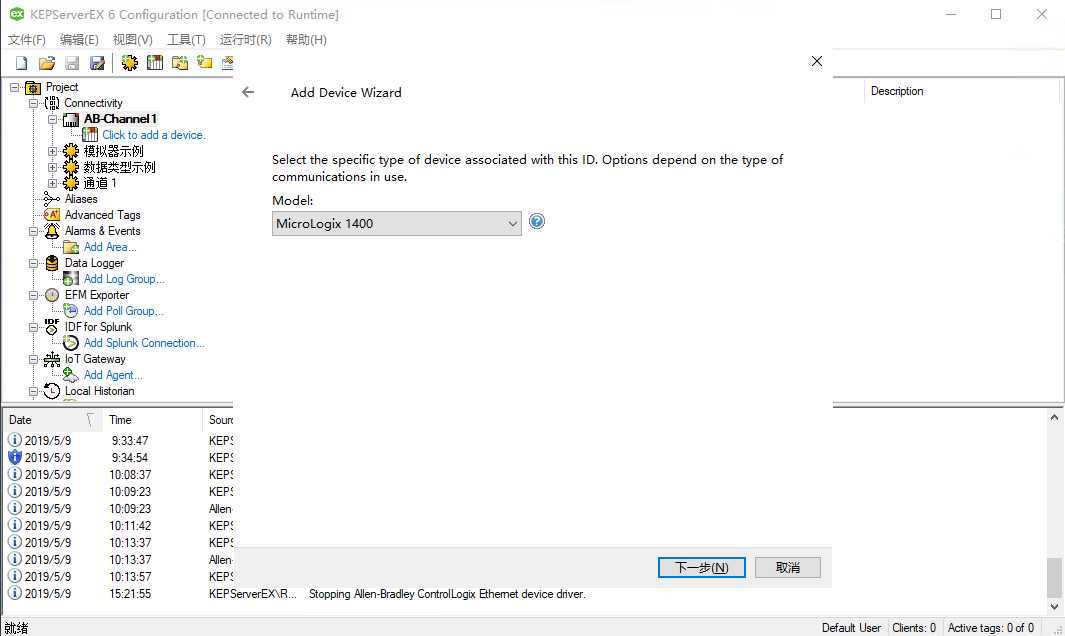Collapse the Alarms & Events node
Viewport: 1065px width, 636px height.
point(33,231)
